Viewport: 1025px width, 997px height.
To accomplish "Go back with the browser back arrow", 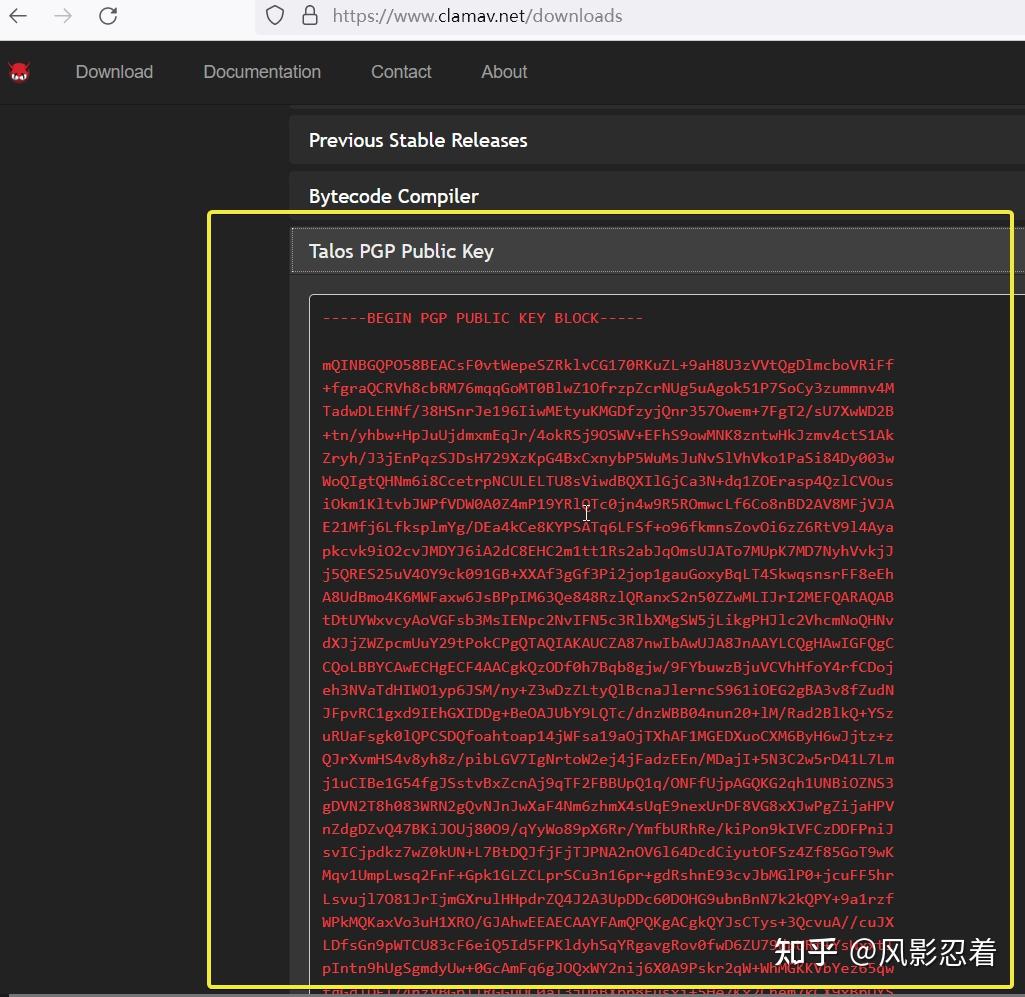I will 18,16.
